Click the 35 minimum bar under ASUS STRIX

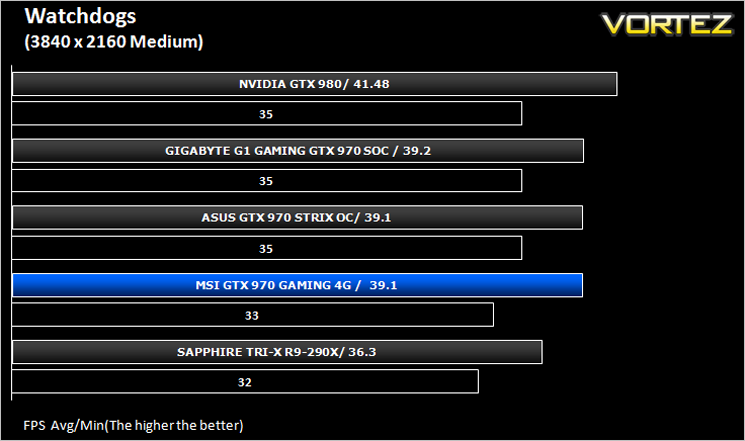pyautogui.click(x=267, y=248)
